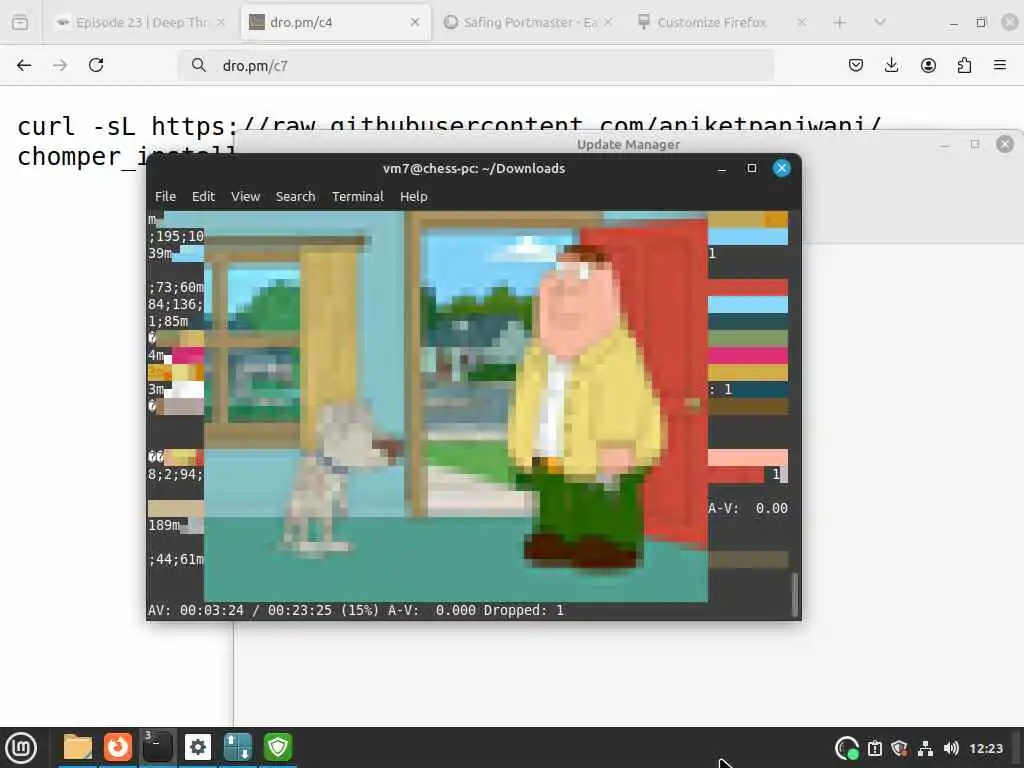Click the A-V: 0.00 text on the right
The width and height of the screenshot is (1024, 768).
point(748,508)
